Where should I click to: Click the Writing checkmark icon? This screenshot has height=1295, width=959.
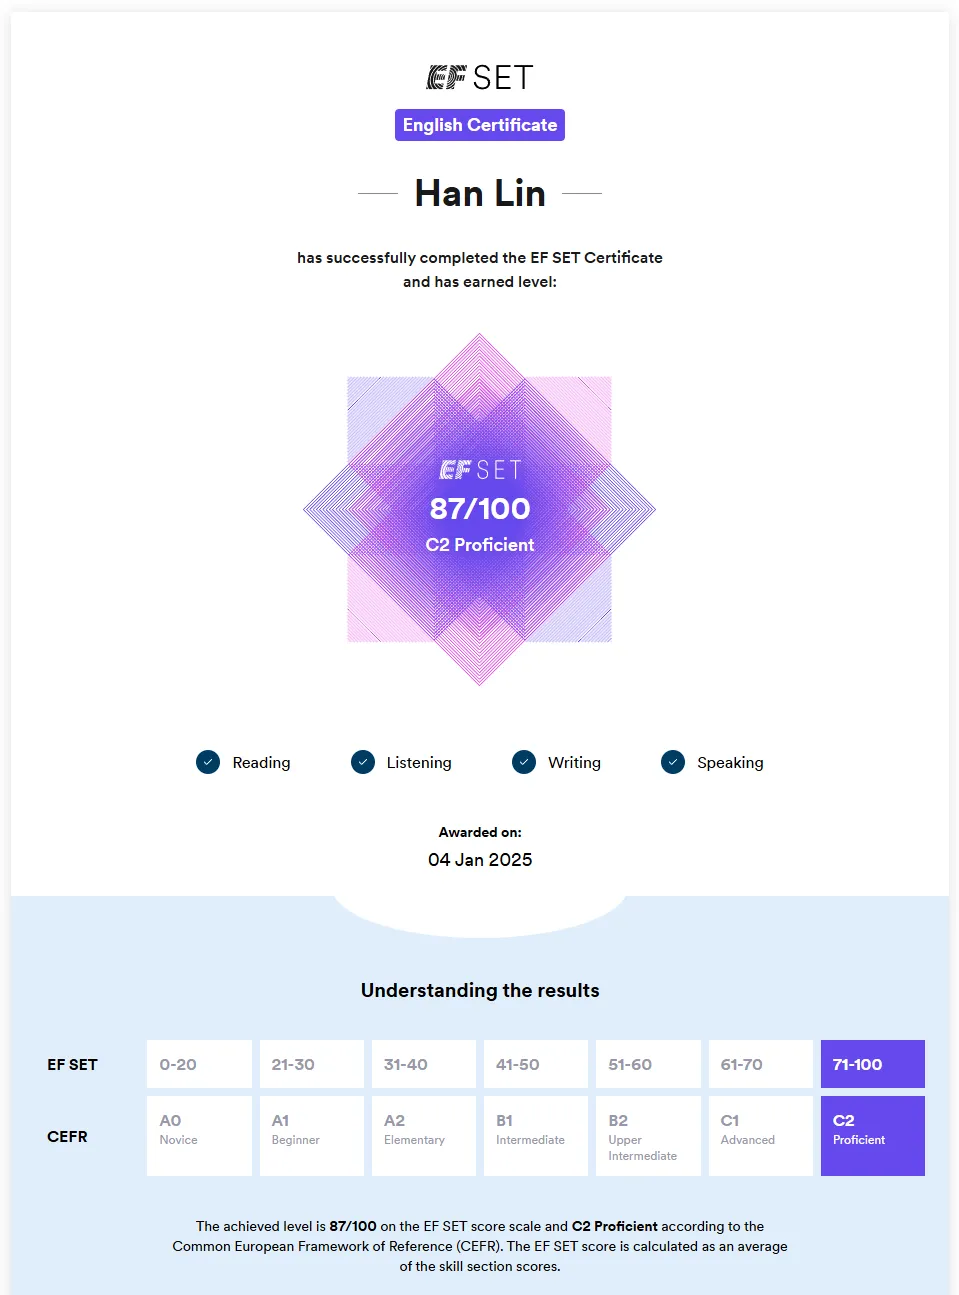click(x=524, y=762)
